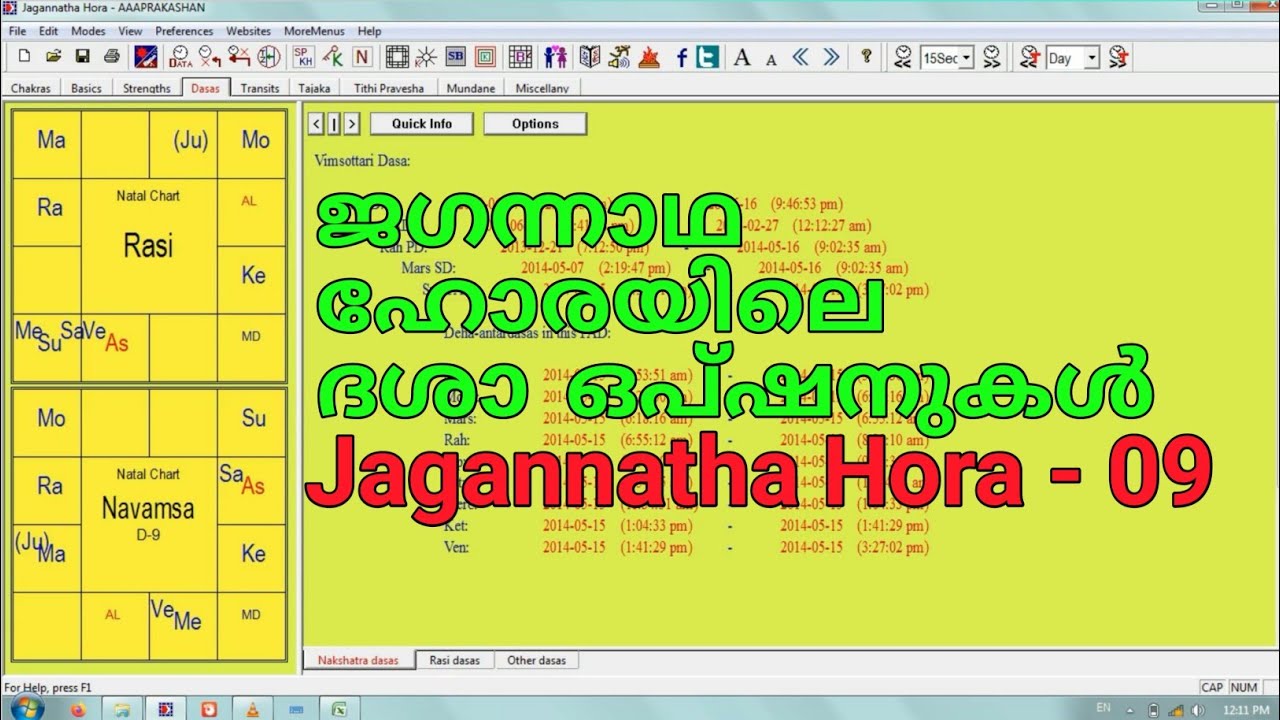Image resolution: width=1280 pixels, height=720 pixels.
Task: Open birth DATA clock icon
Action: pyautogui.click(x=181, y=57)
